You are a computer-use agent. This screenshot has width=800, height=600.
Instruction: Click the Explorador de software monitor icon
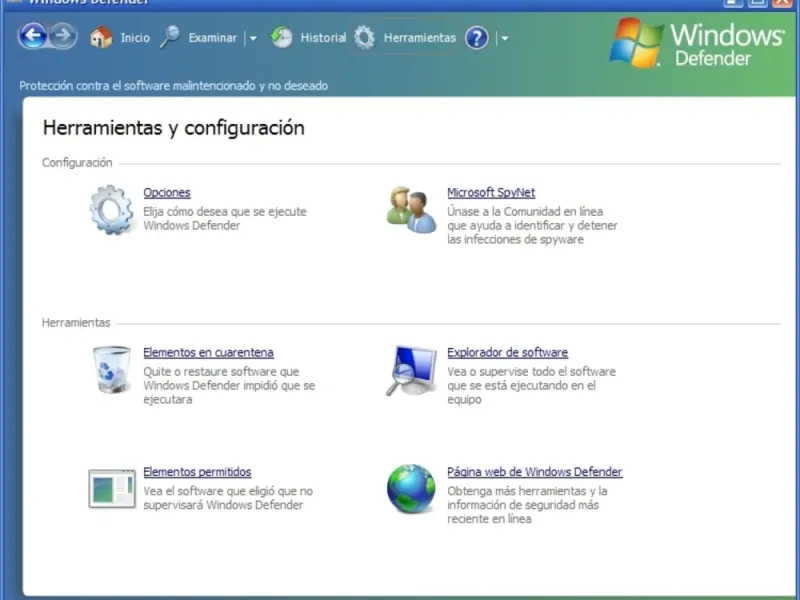coord(411,370)
